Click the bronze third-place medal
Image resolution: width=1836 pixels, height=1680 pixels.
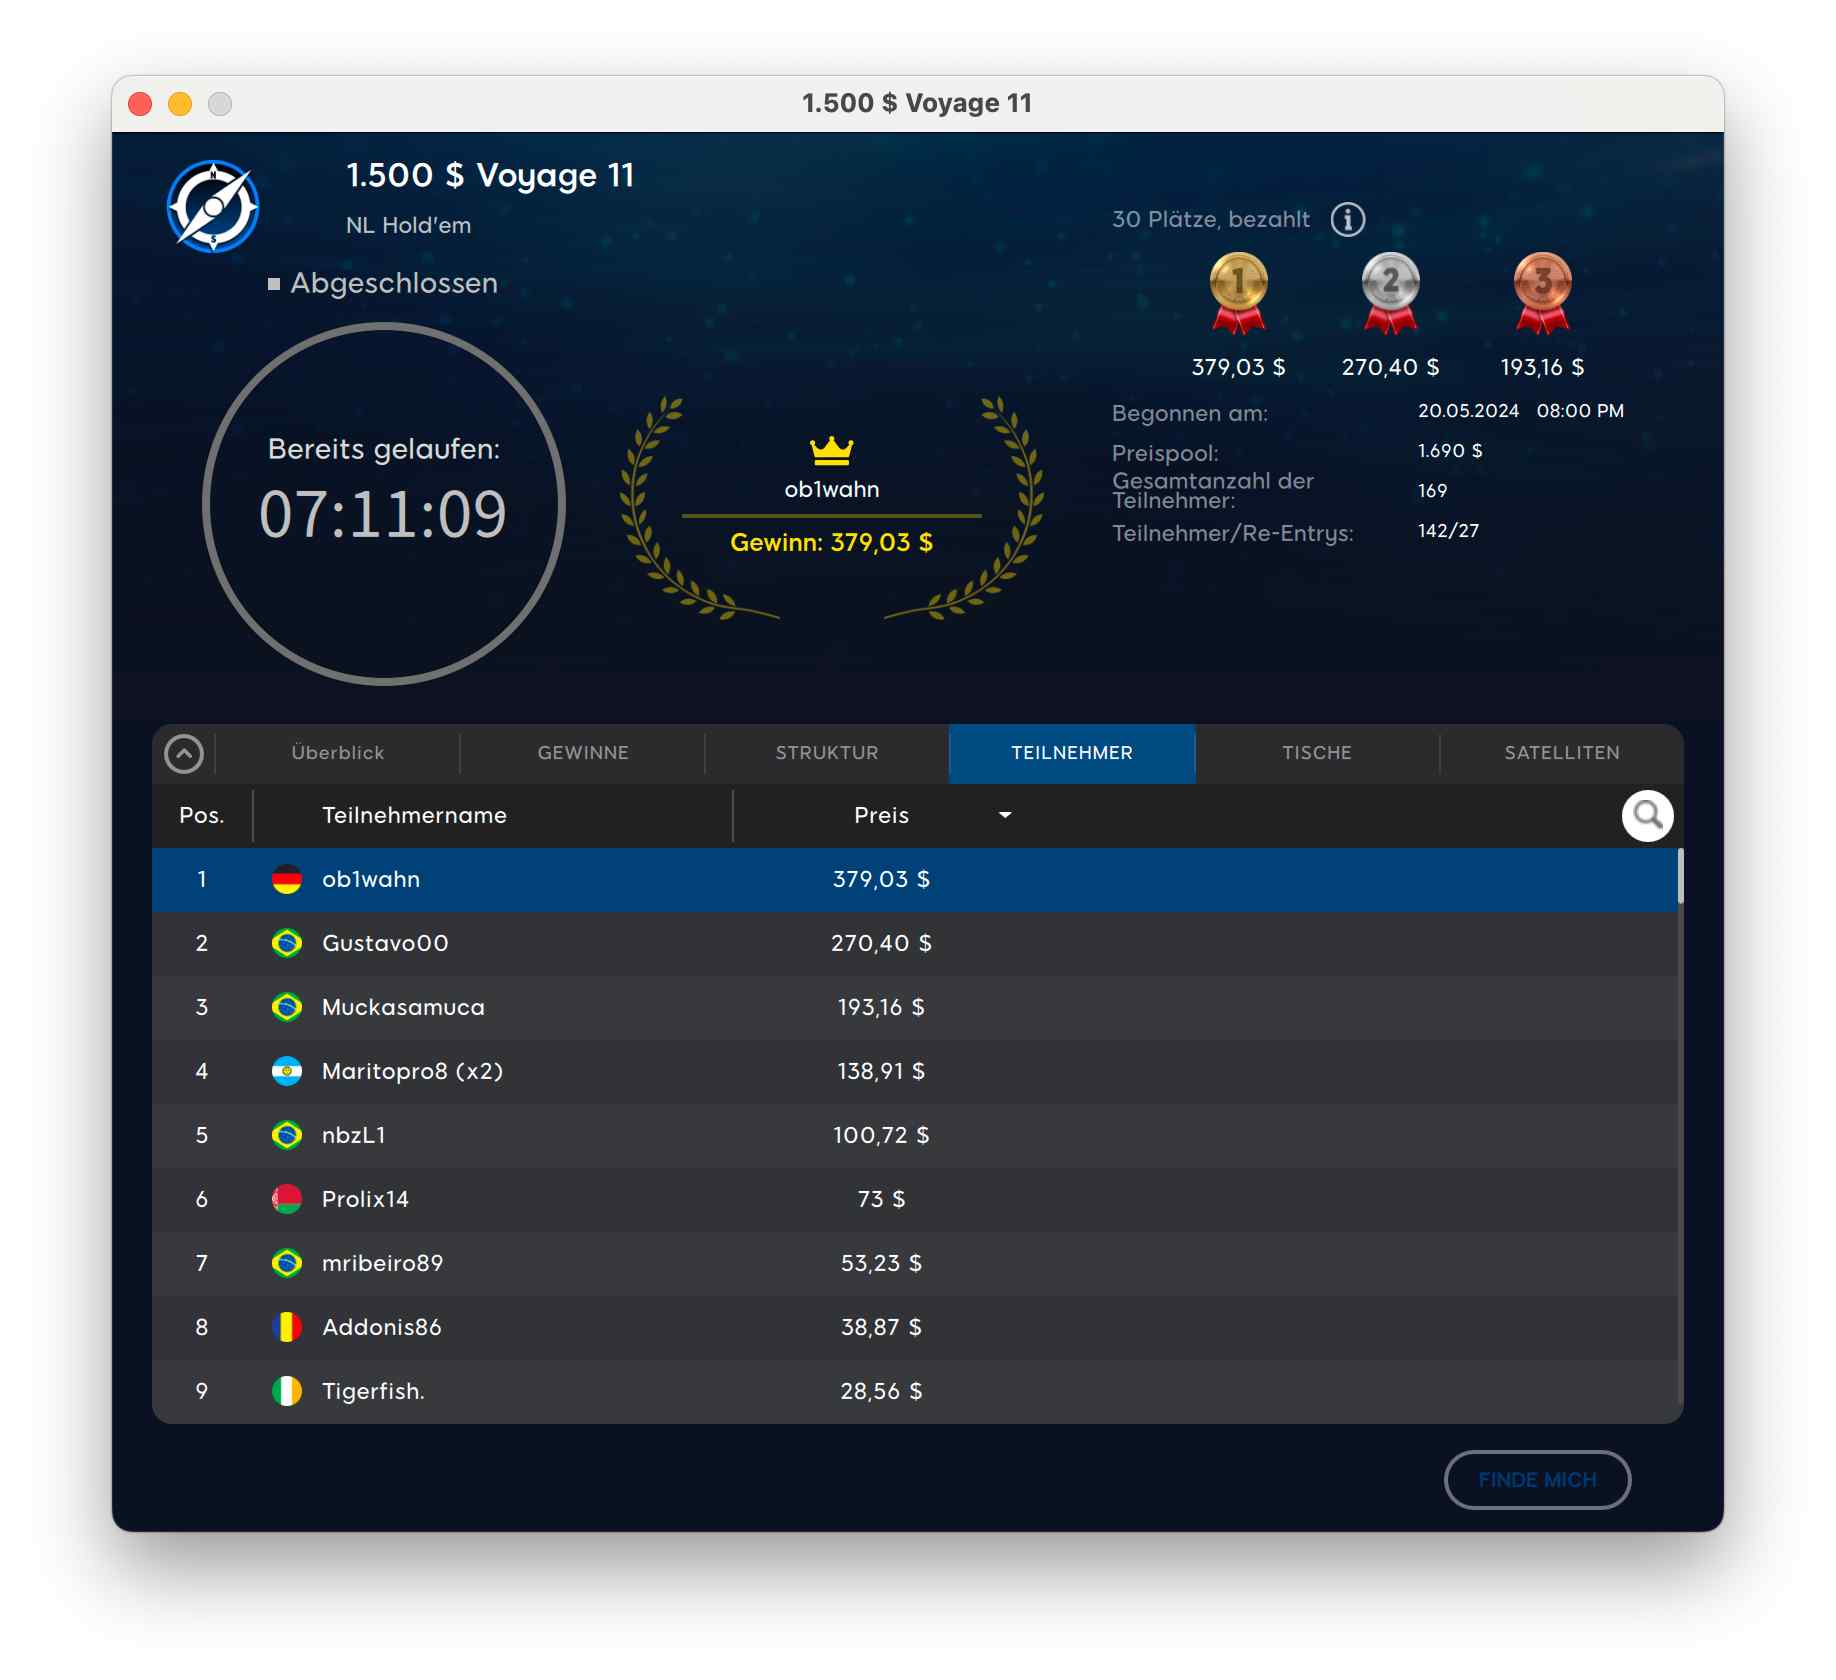[1542, 291]
